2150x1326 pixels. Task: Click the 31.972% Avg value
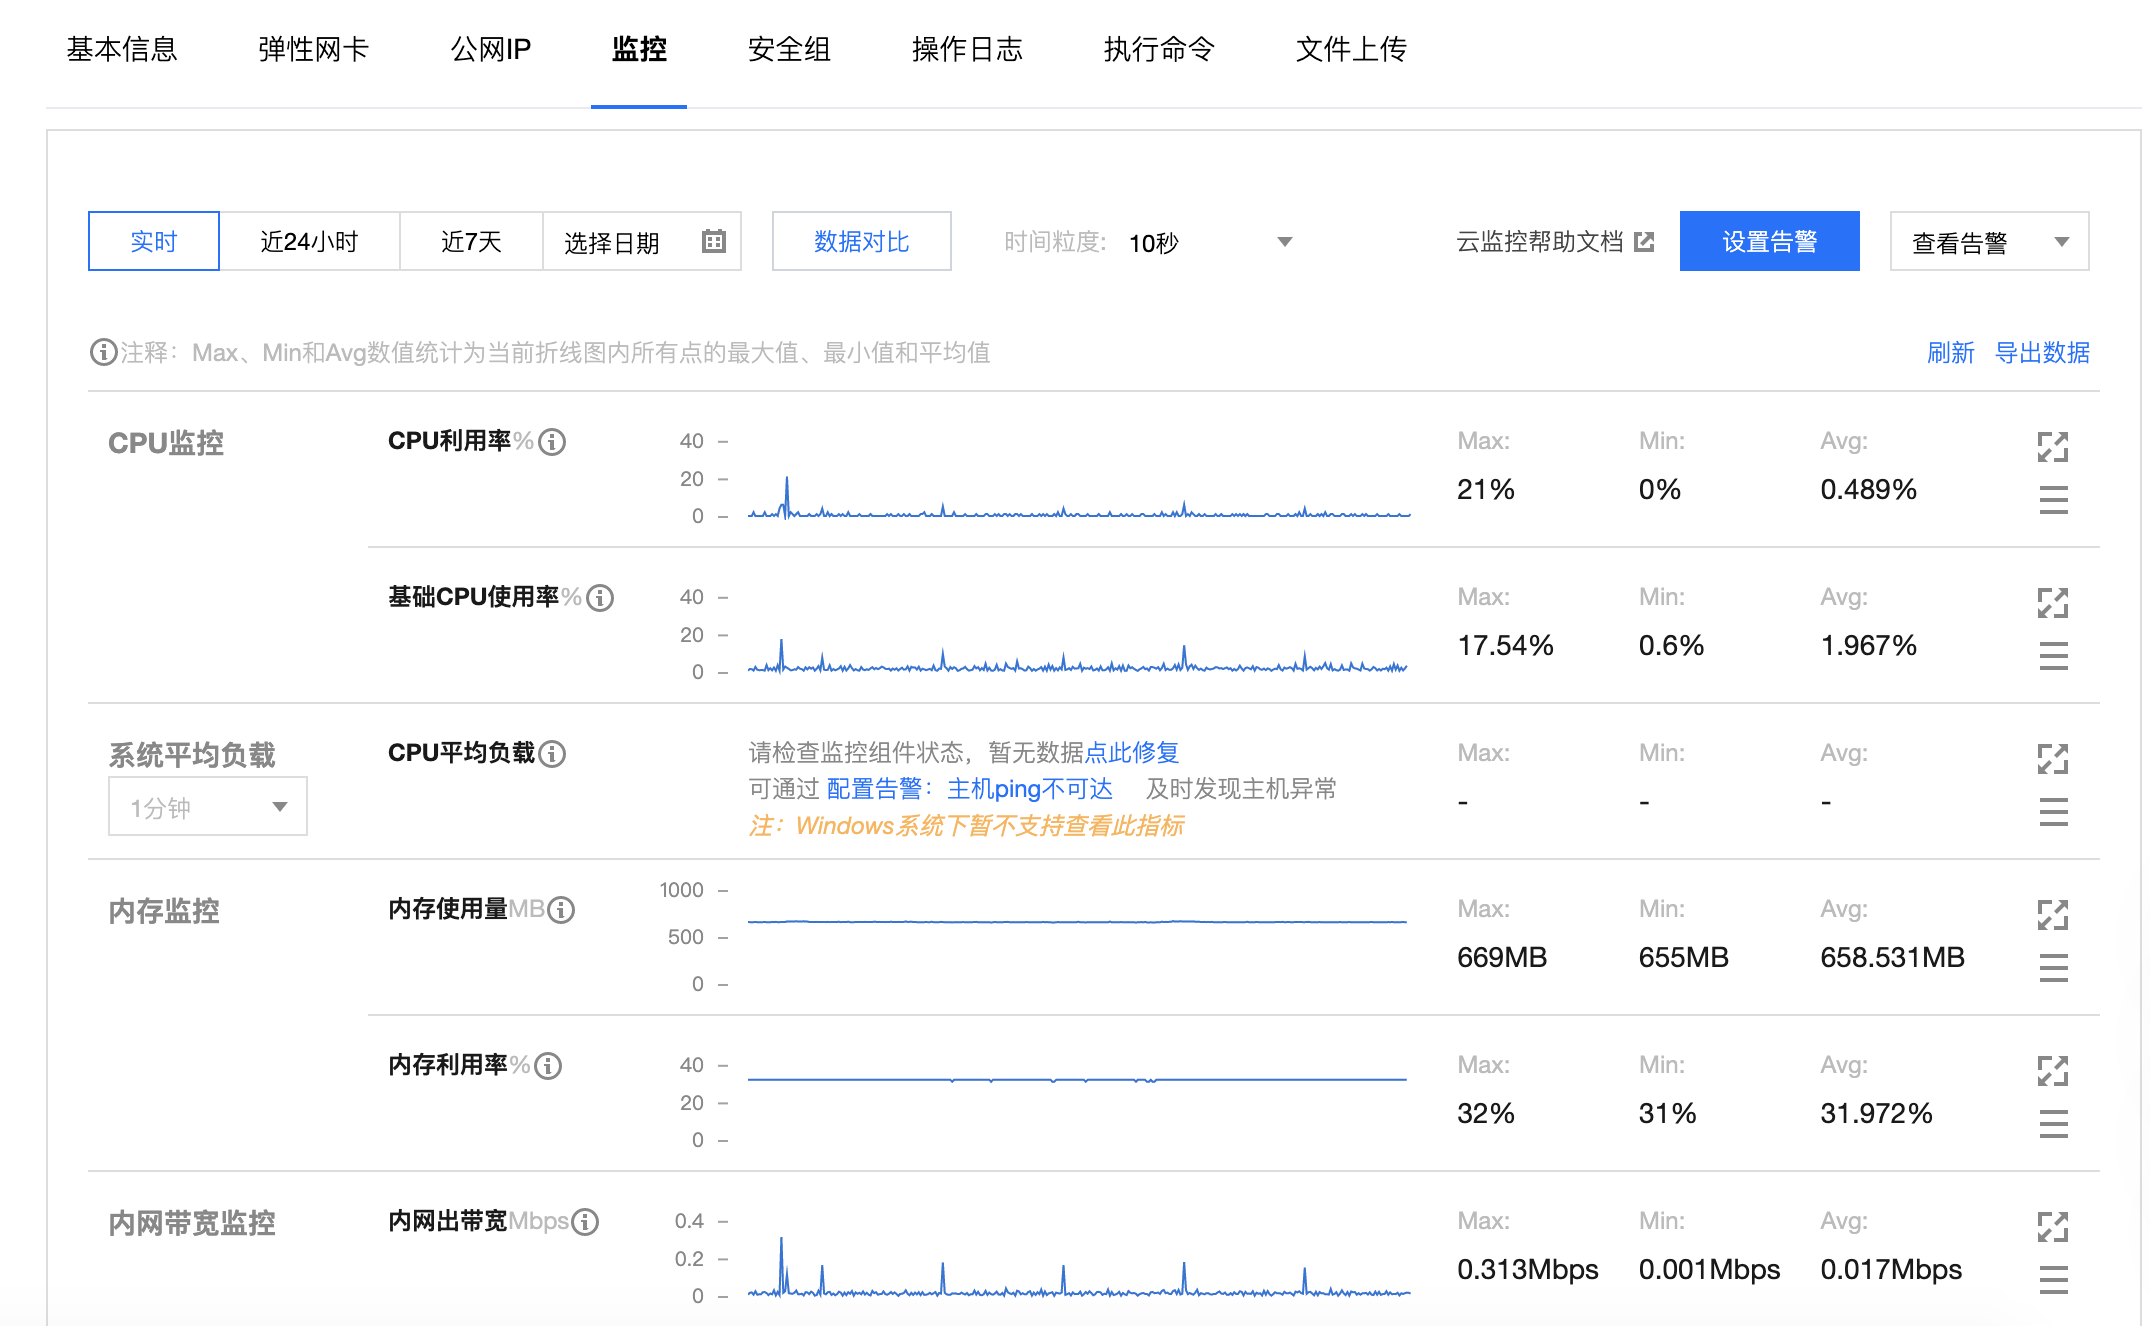point(1876,1113)
